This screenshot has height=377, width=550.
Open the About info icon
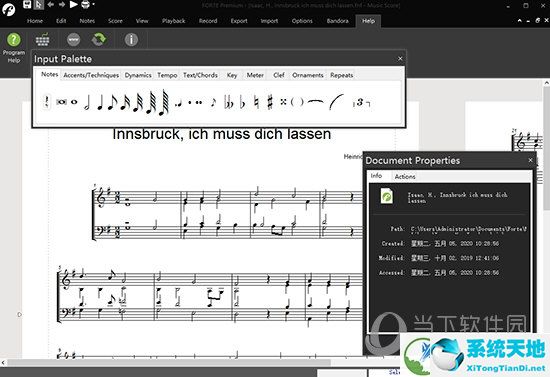pos(131,39)
